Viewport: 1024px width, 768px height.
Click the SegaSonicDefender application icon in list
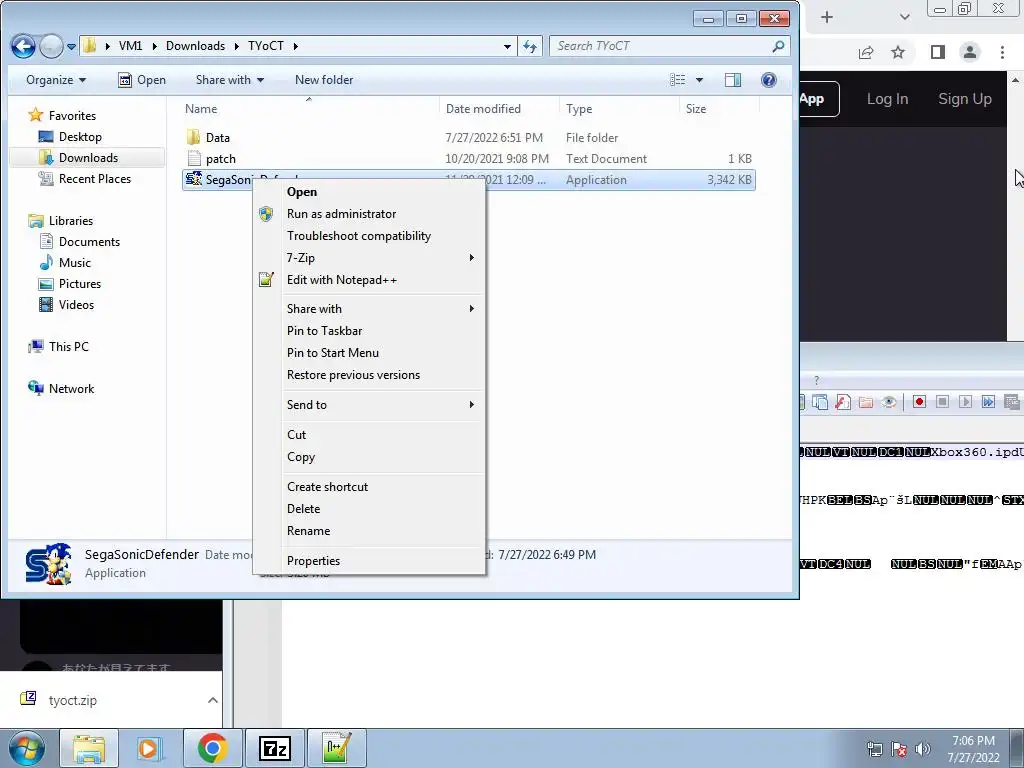click(193, 179)
